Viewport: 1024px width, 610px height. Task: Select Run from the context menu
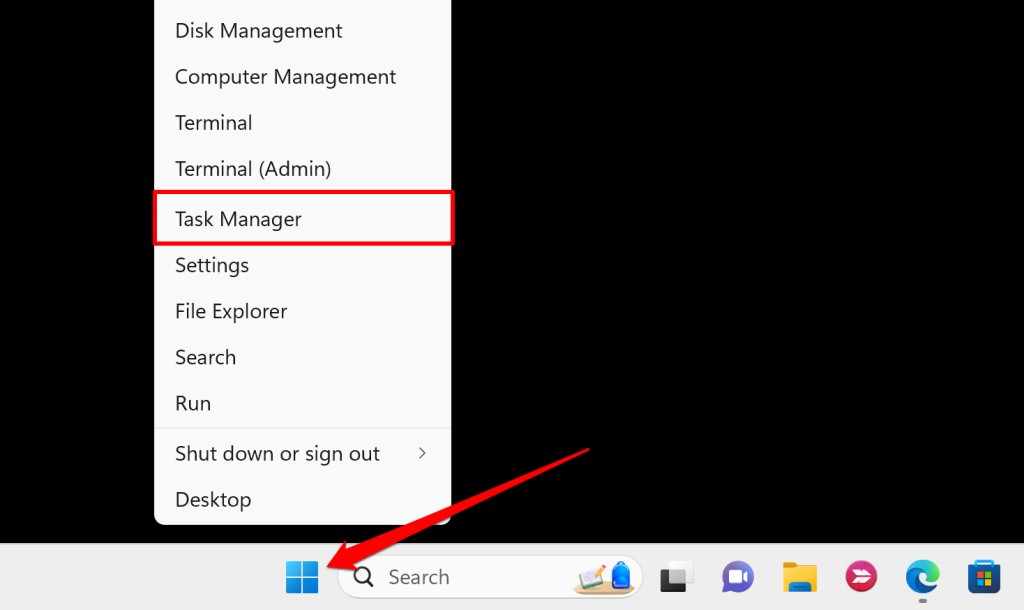[303, 403]
